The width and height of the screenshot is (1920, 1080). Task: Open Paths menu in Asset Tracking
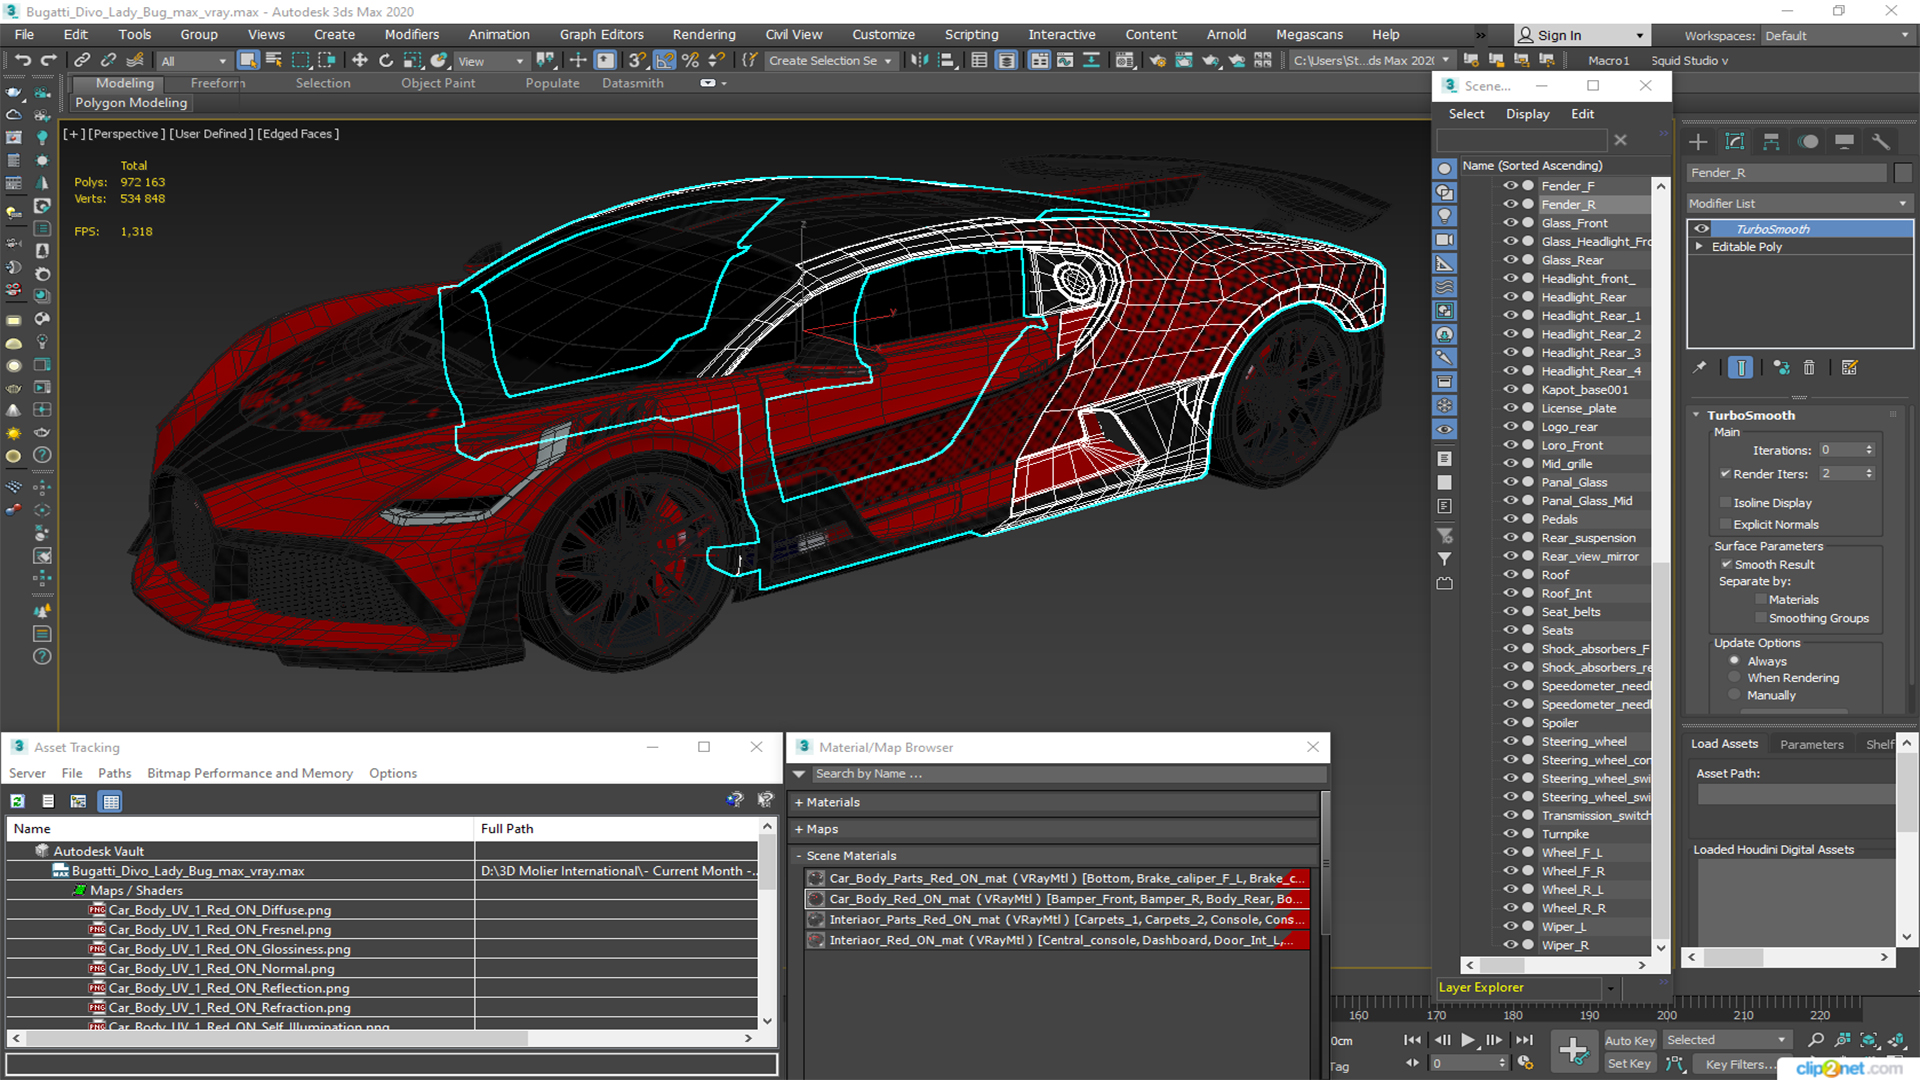click(114, 773)
